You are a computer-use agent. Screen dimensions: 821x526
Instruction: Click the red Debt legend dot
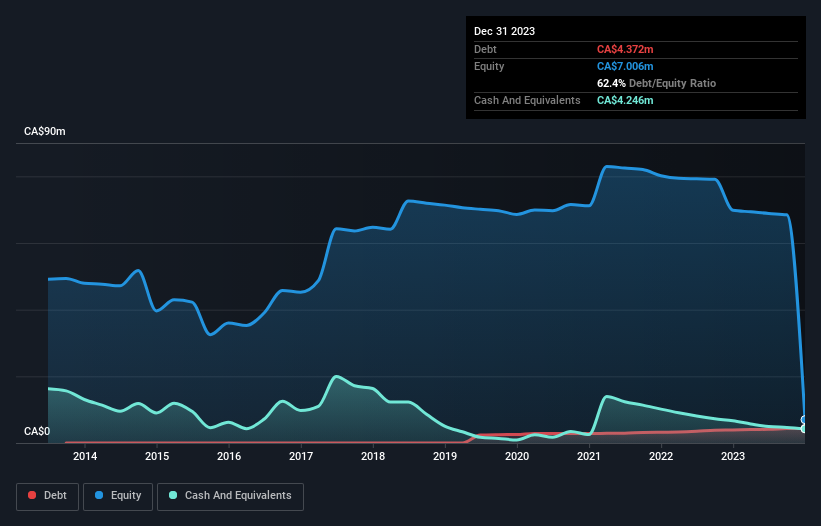click(32, 495)
